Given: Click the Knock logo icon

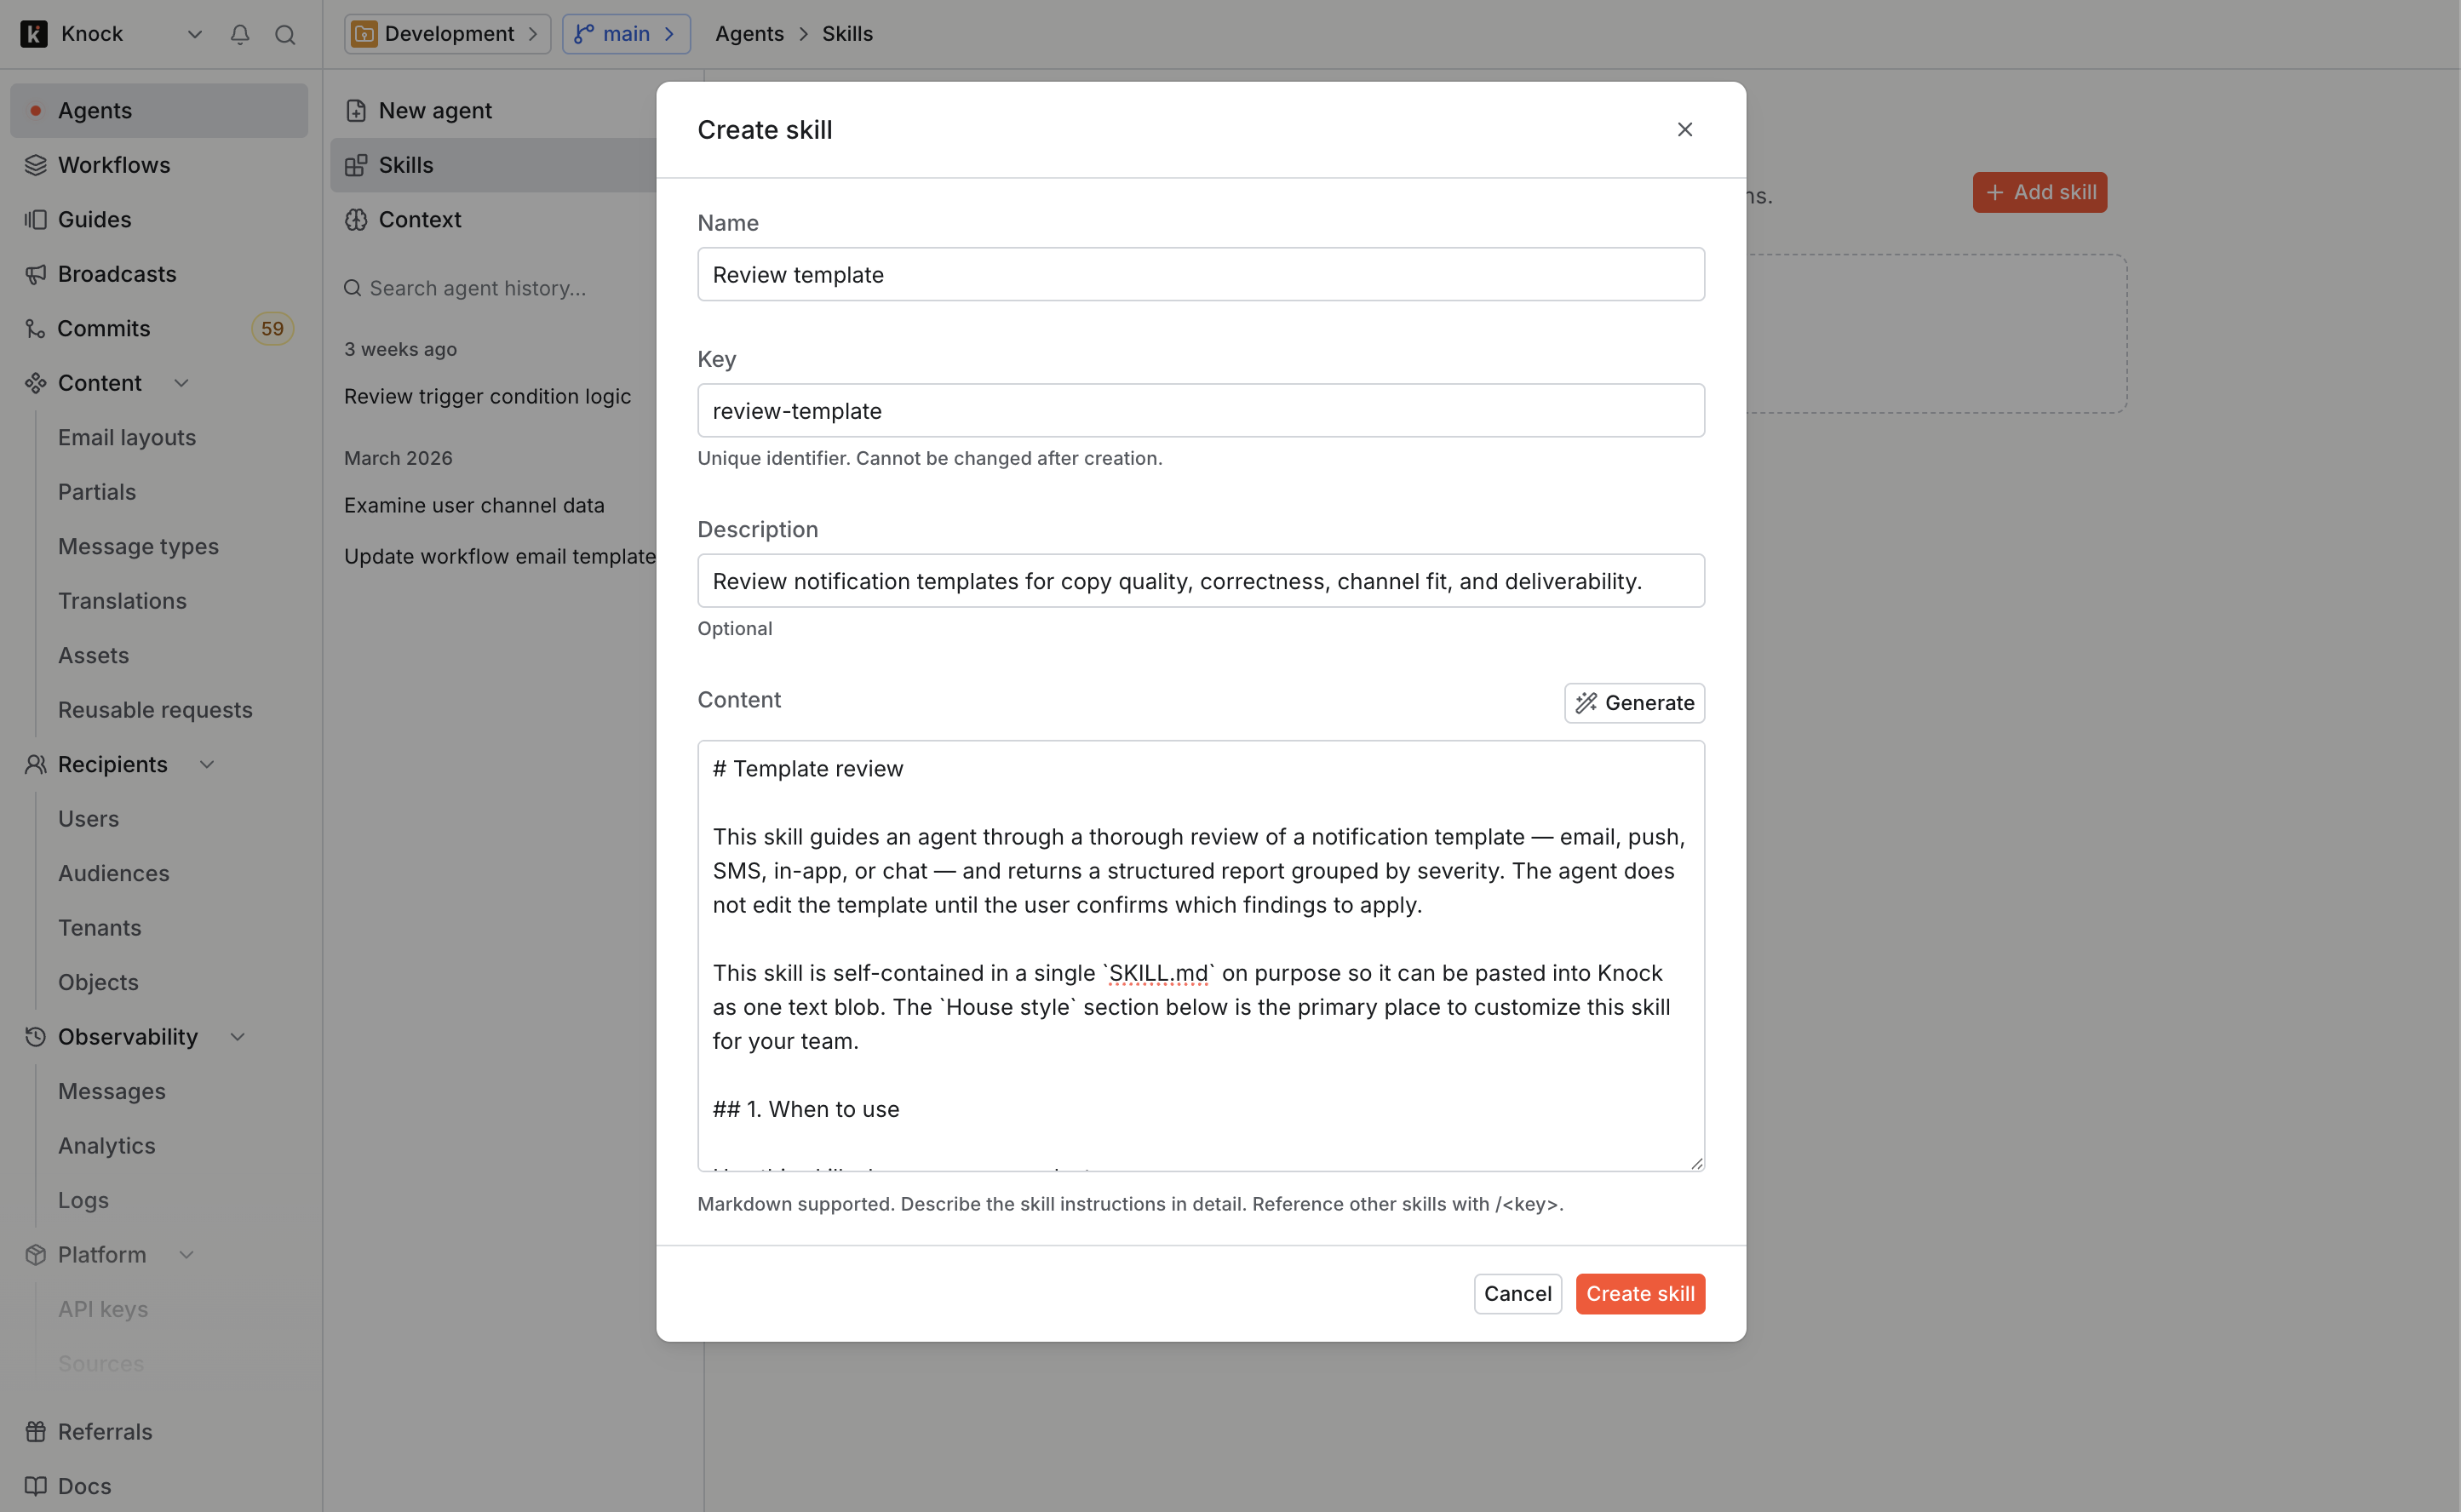Looking at the screenshot, I should (34, 34).
